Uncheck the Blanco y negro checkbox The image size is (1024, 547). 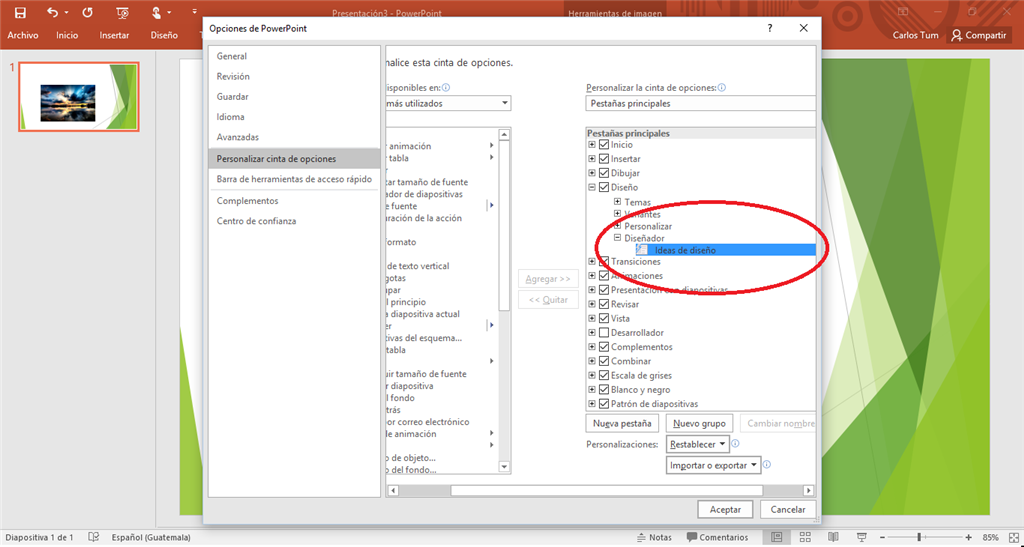click(603, 390)
